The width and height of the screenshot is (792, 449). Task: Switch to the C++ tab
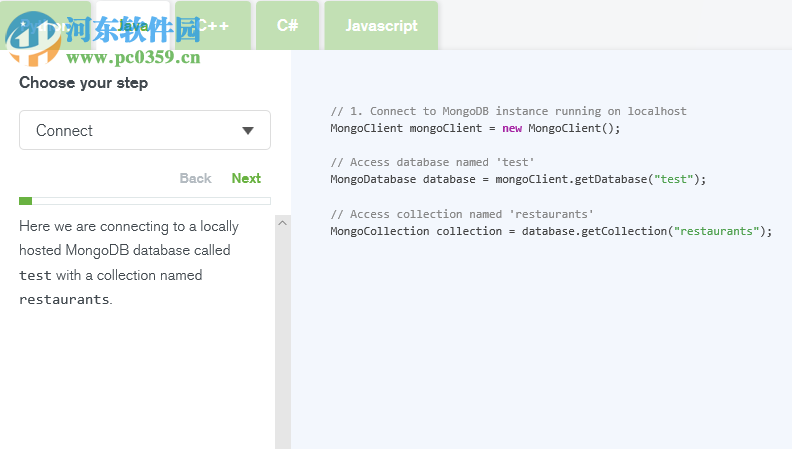pos(213,25)
